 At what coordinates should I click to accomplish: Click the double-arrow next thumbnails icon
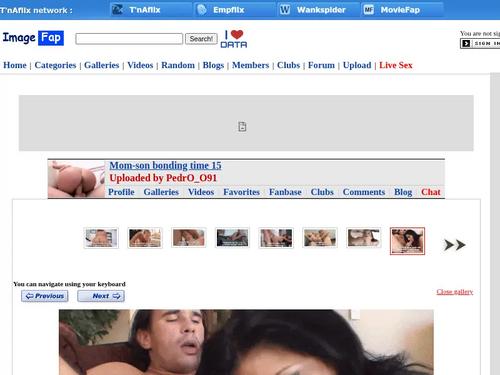click(454, 245)
